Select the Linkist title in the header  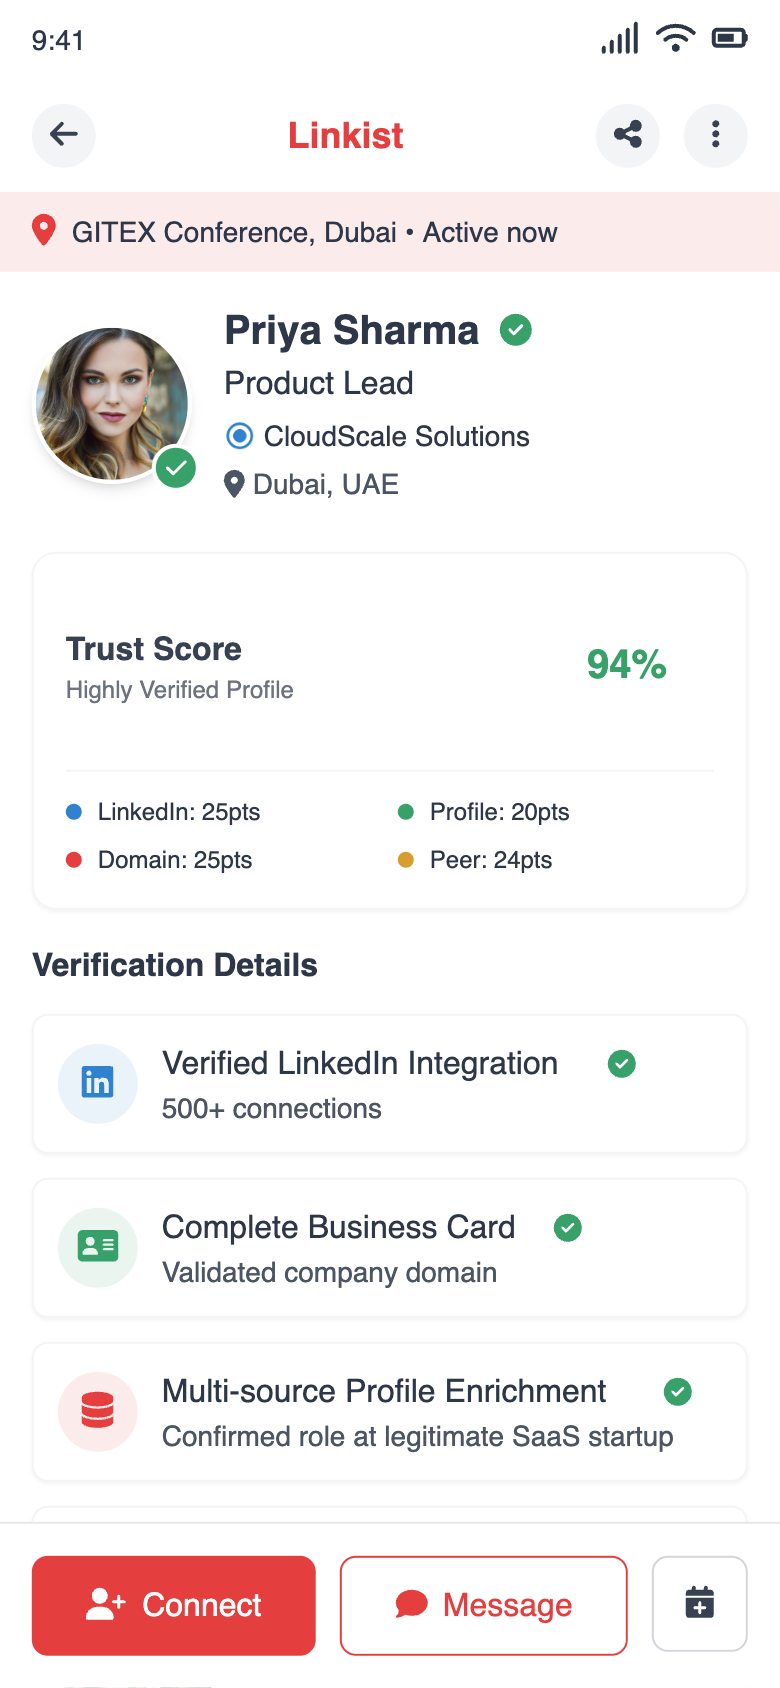tap(345, 135)
